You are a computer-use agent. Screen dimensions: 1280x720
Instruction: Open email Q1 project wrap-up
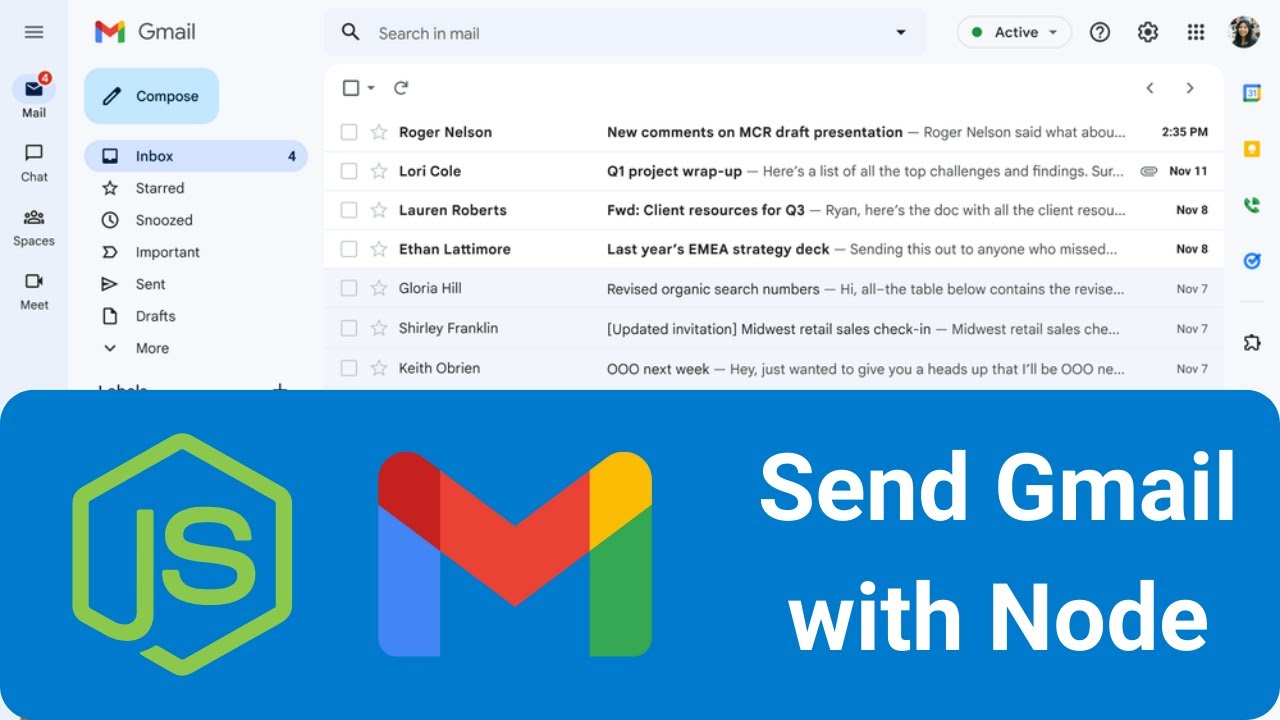(774, 171)
